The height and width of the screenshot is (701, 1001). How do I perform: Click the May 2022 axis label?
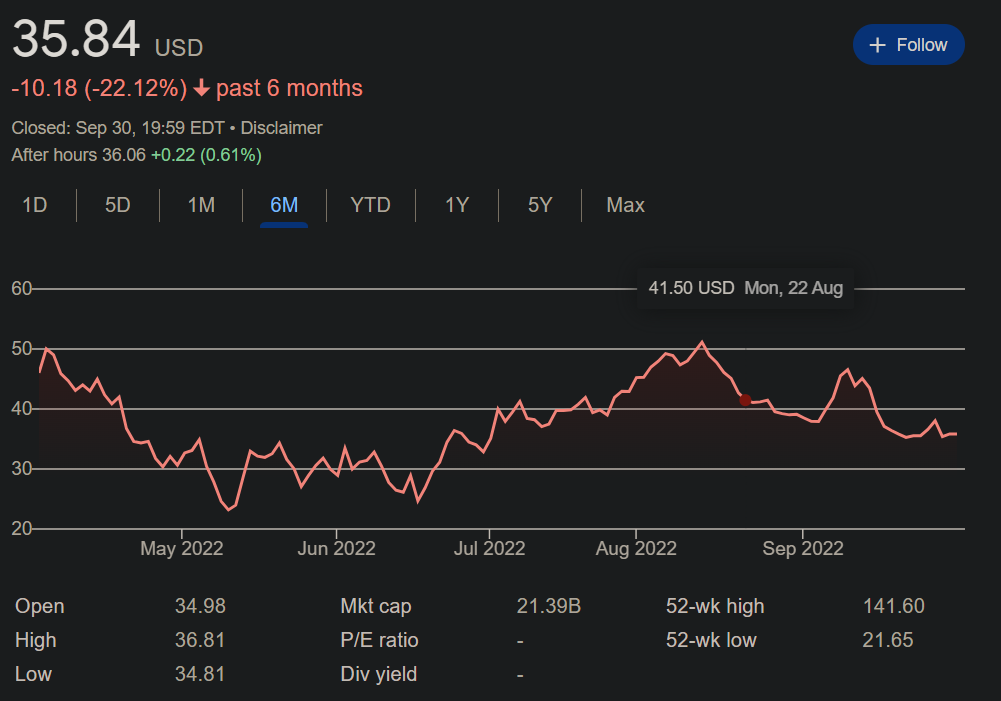click(x=182, y=548)
